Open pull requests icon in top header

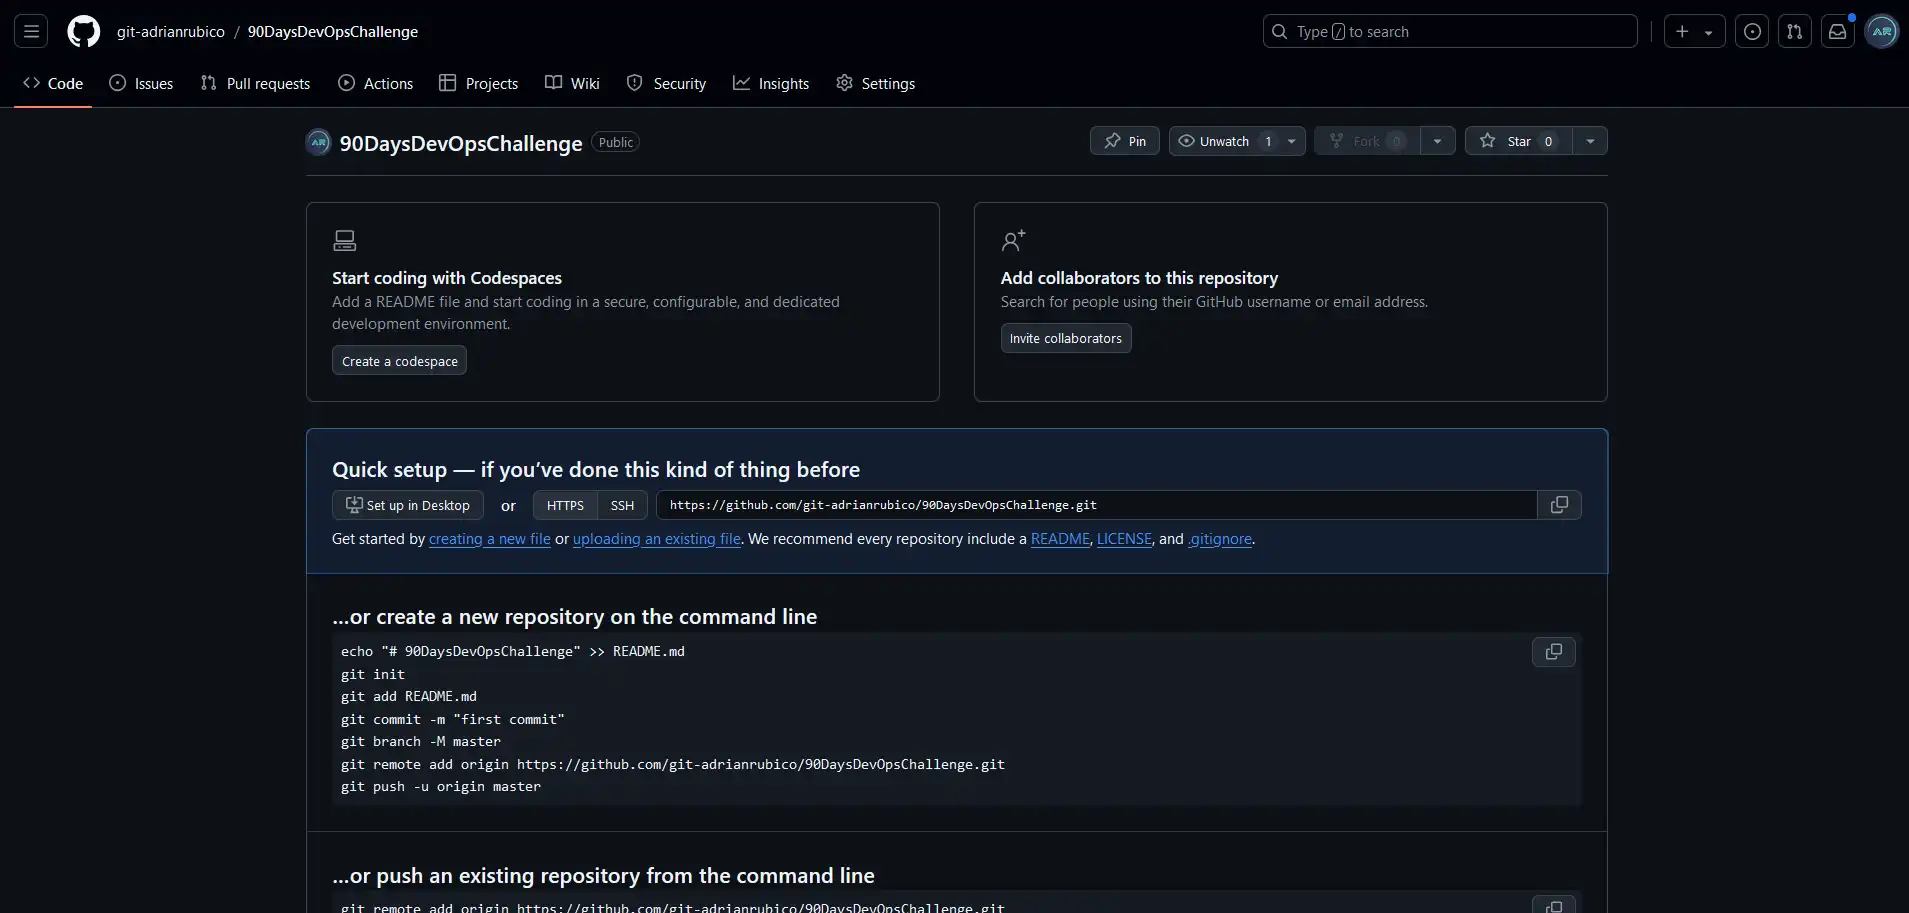tap(1795, 32)
